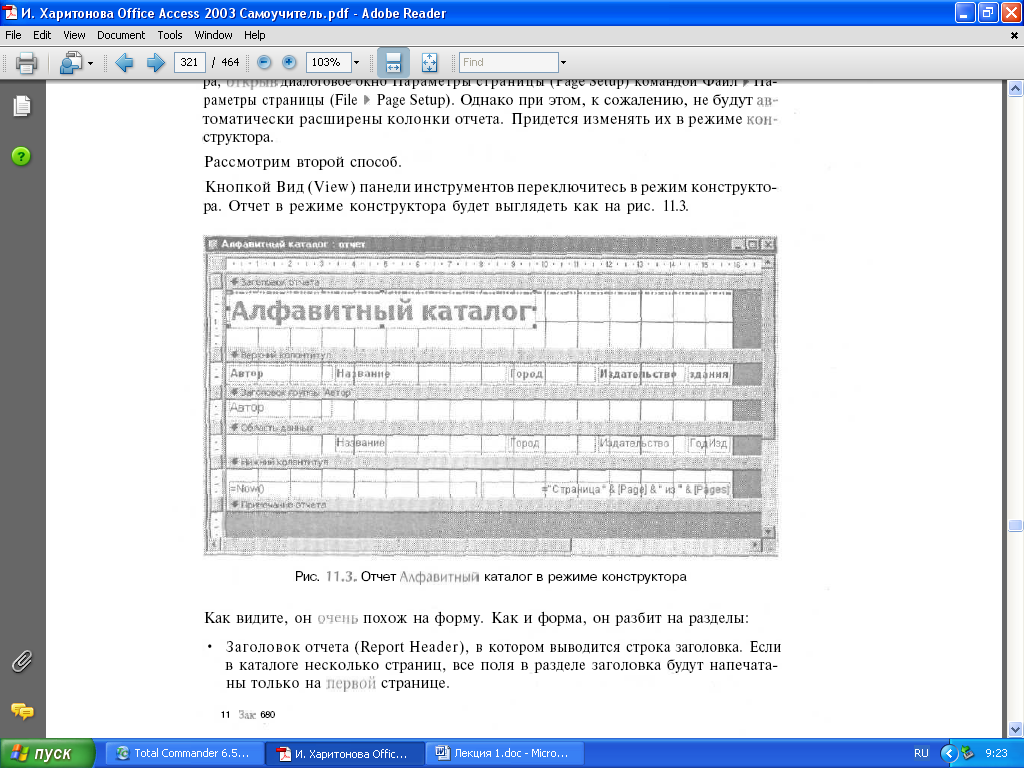Open the Comments panel icon
The image size is (1024, 768).
22,711
